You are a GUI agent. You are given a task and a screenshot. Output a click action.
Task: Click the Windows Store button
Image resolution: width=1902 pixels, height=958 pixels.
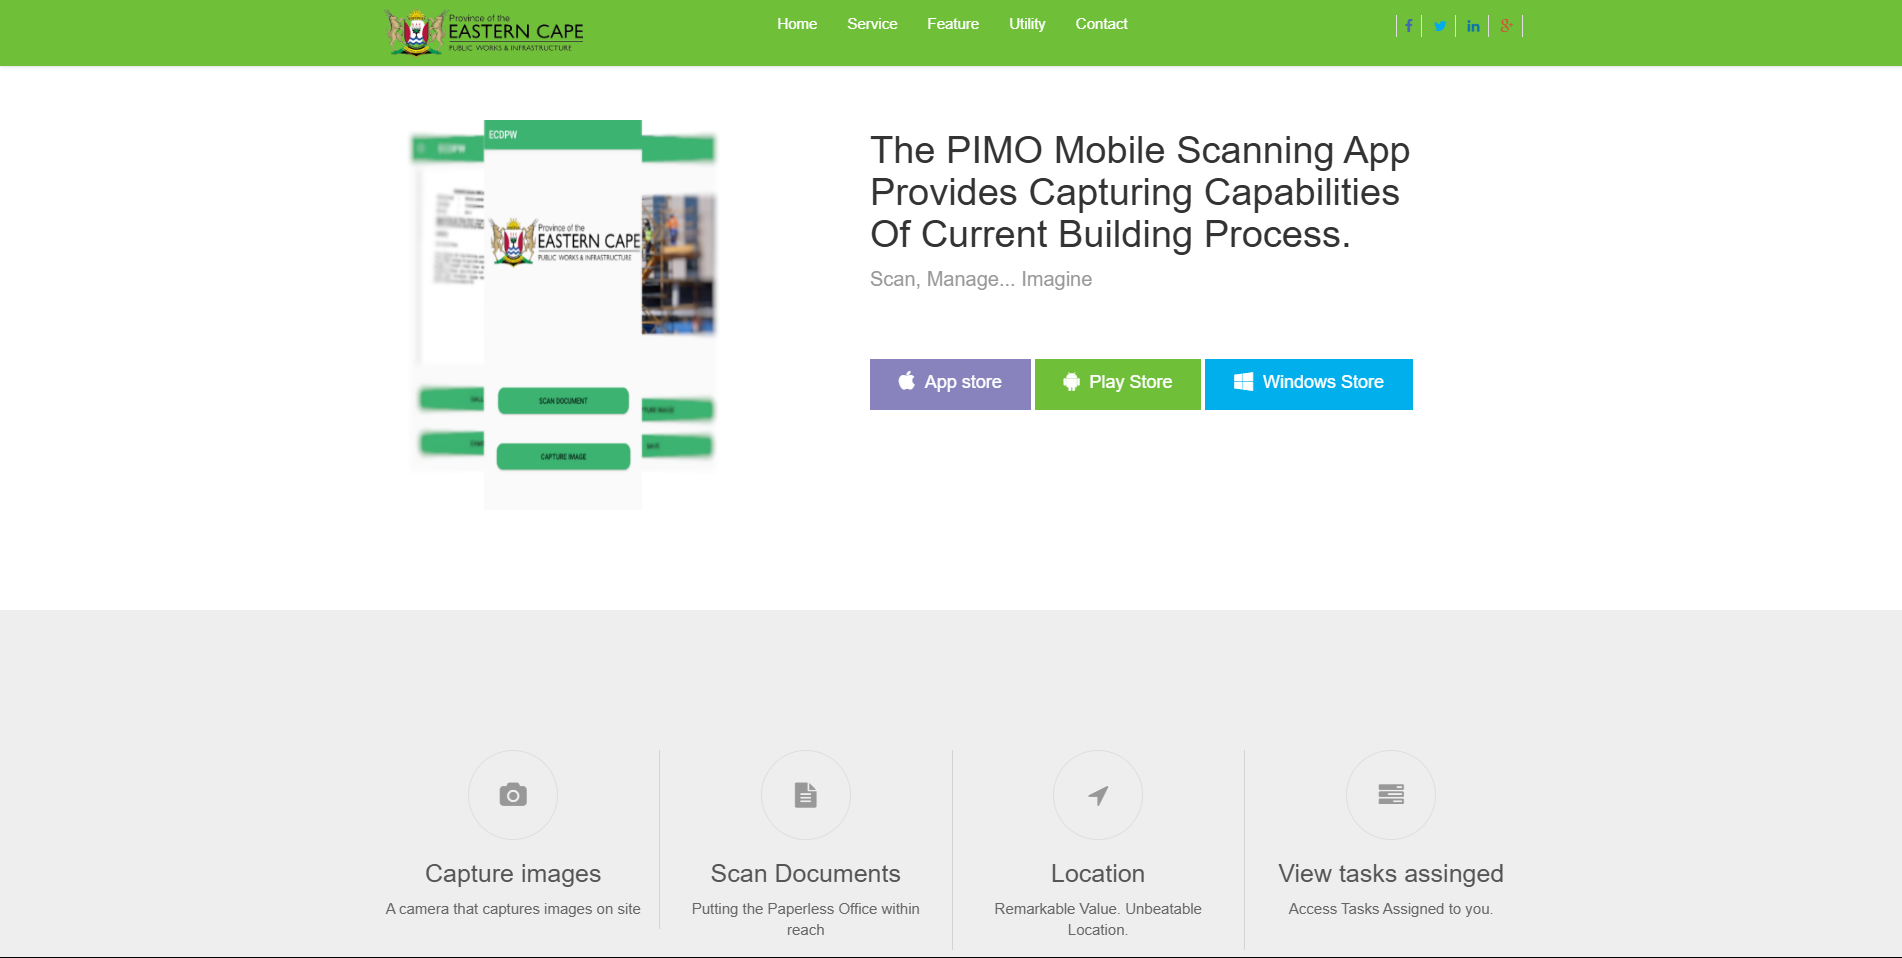(x=1309, y=384)
